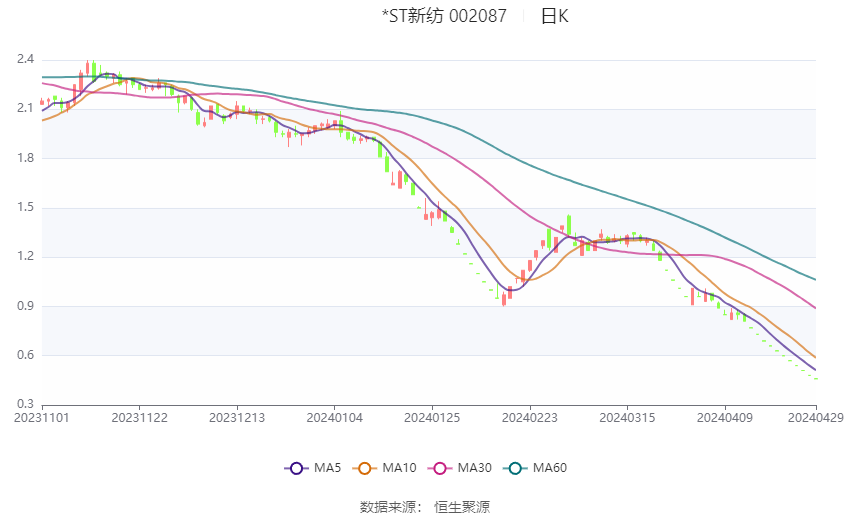Screen dimensions: 850x517
Task: Click the MA60 teal line's right endpoint
Action: [815, 280]
